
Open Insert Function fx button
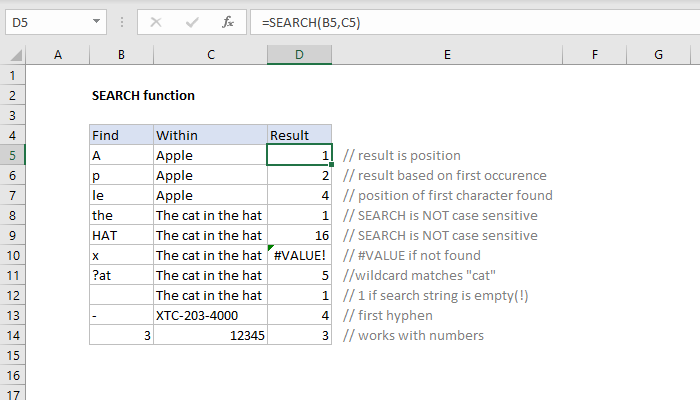228,22
